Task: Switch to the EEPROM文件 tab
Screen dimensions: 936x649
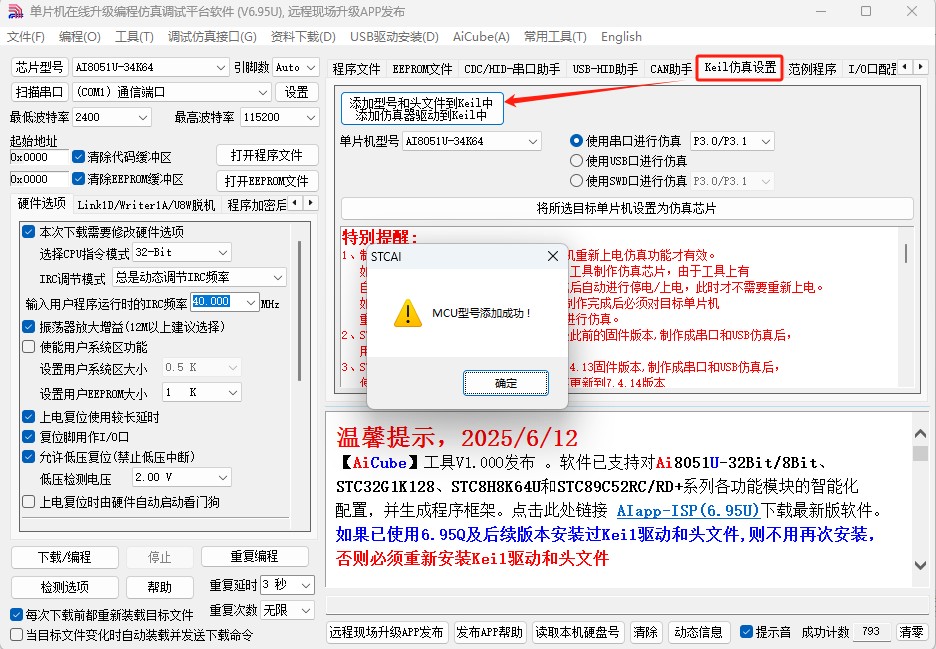Action: (x=422, y=69)
